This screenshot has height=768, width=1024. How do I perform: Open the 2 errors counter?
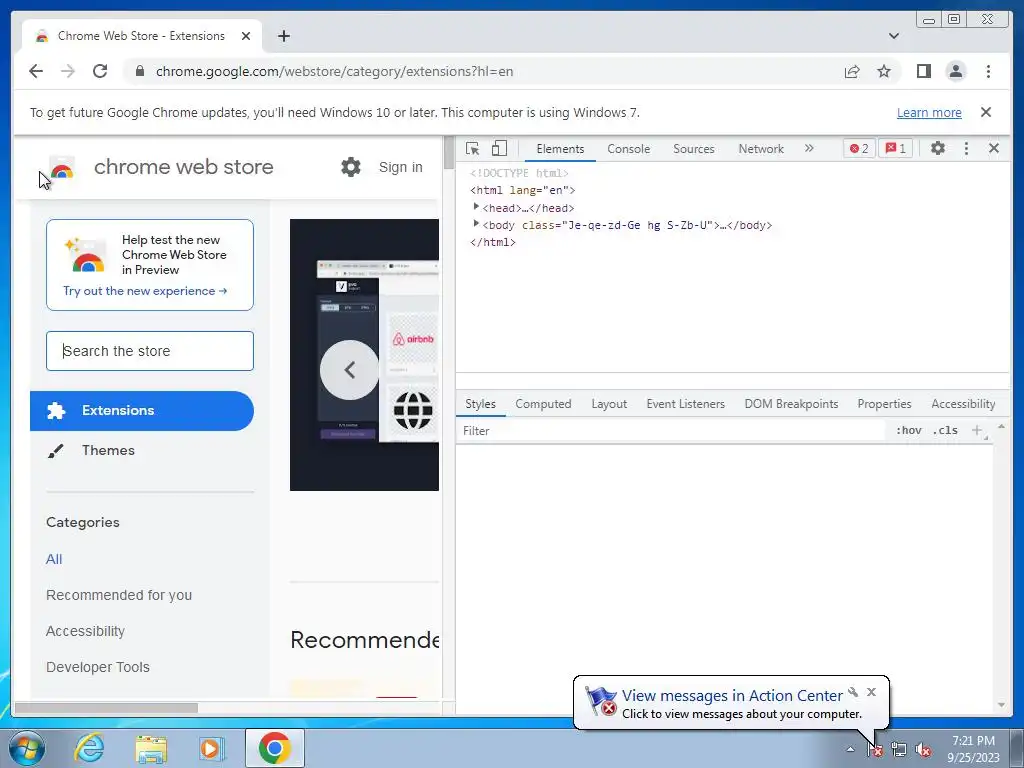tap(859, 148)
